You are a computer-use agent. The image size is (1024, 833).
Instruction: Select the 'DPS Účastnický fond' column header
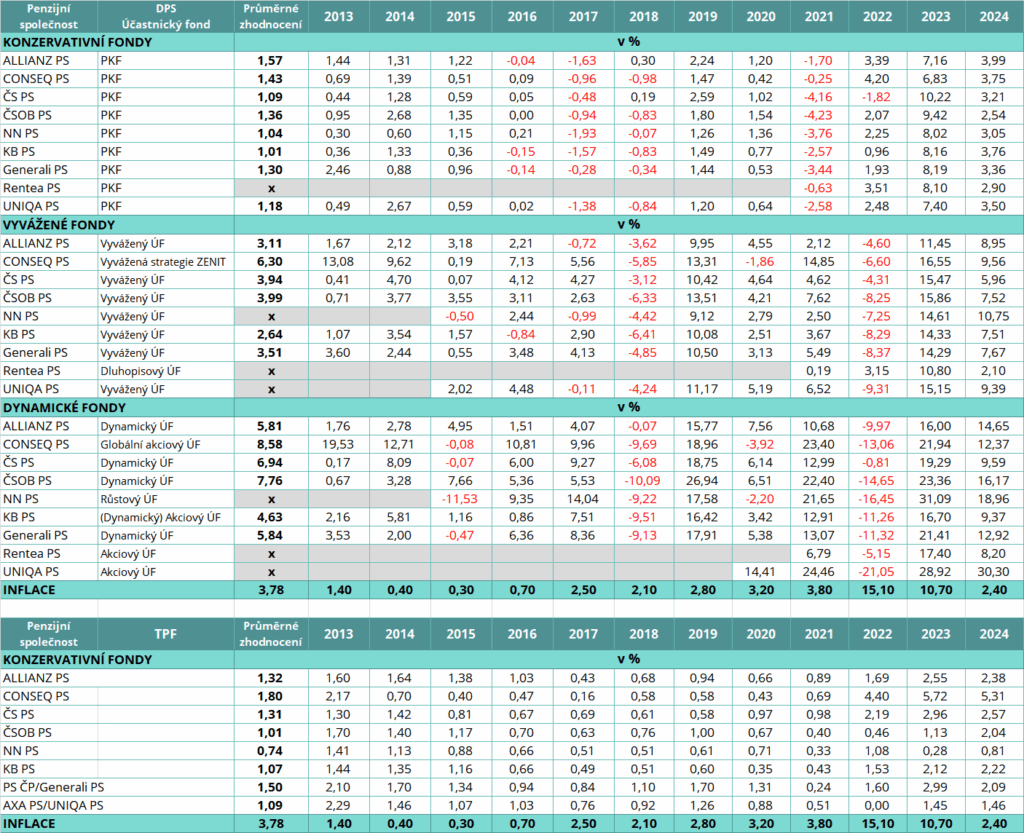tap(166, 17)
